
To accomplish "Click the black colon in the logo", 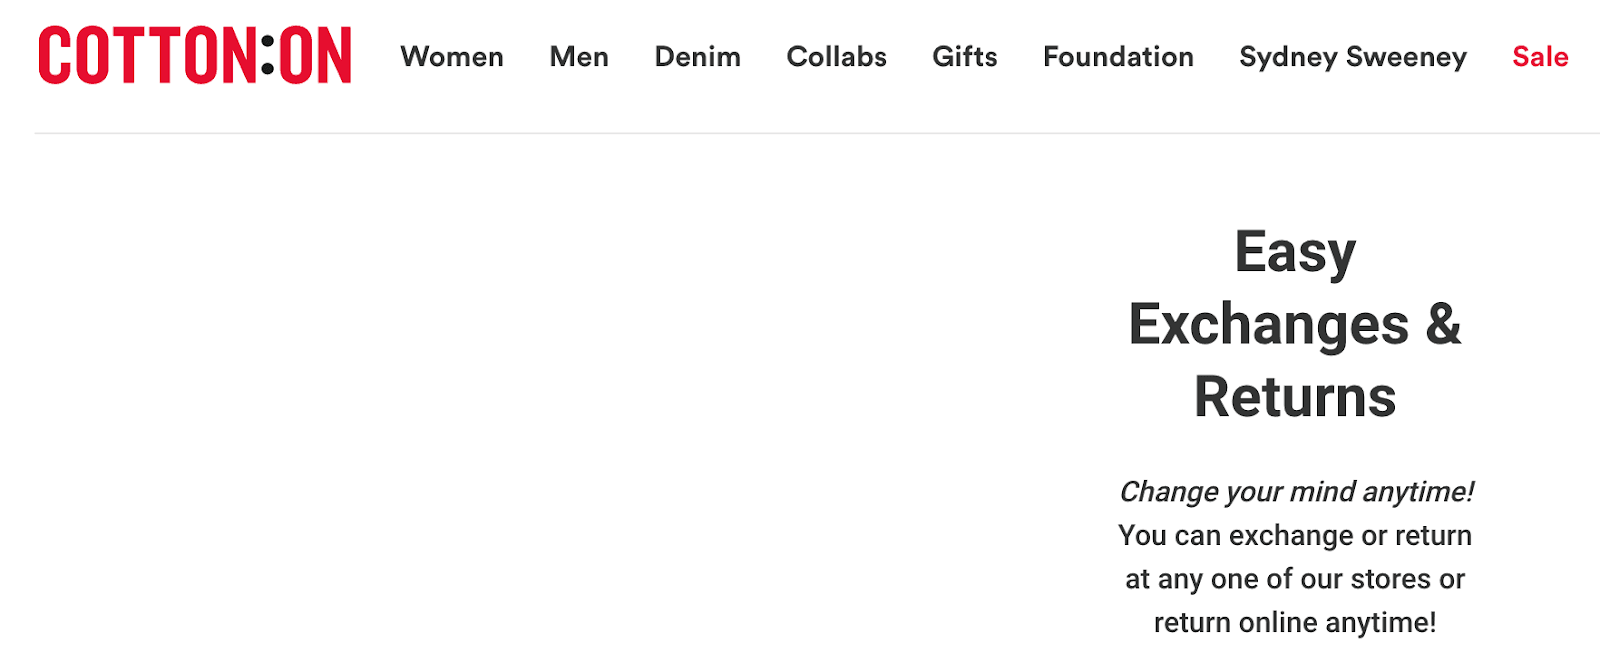I will 267,56.
